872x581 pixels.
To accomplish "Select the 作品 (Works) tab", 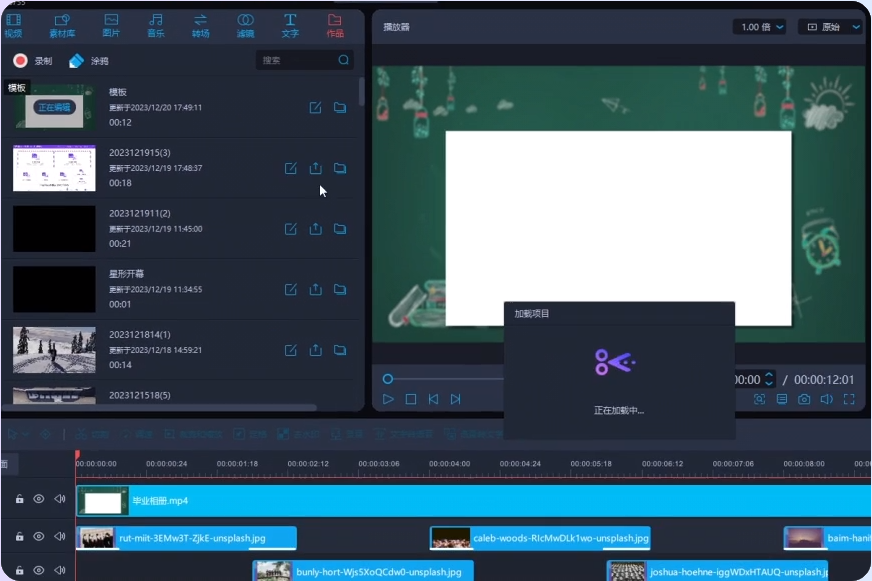I will click(335, 26).
